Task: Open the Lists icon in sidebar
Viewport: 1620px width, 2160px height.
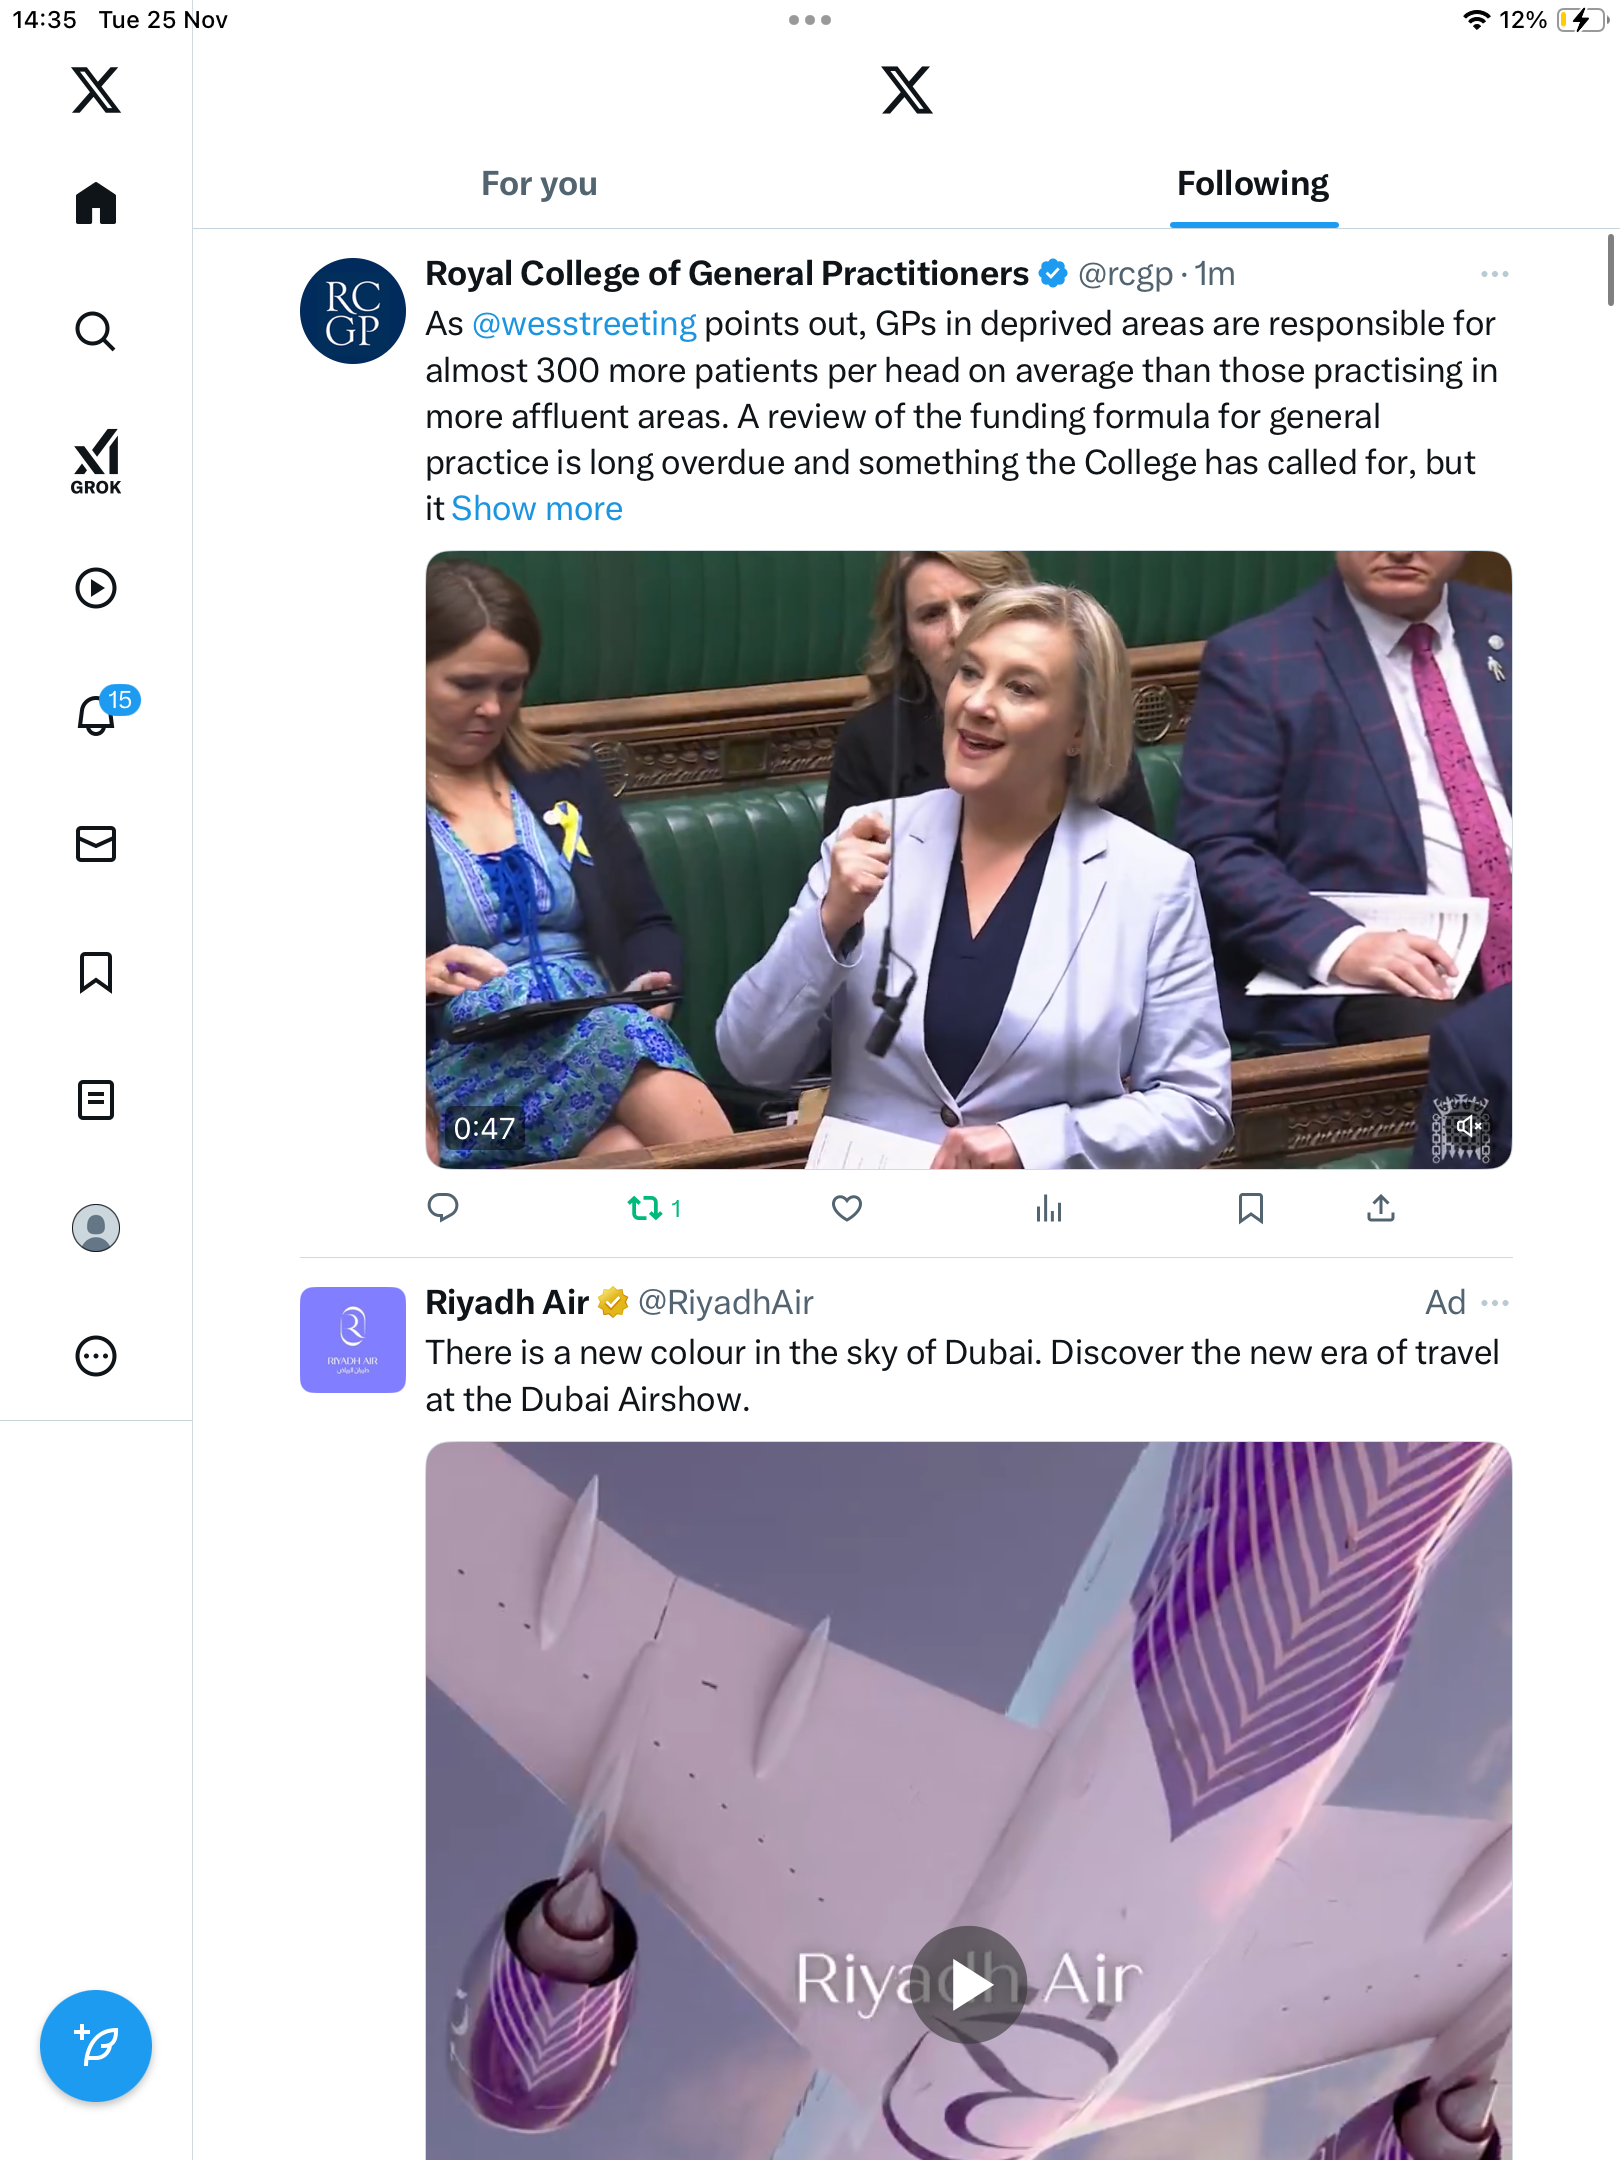Action: tap(96, 1100)
